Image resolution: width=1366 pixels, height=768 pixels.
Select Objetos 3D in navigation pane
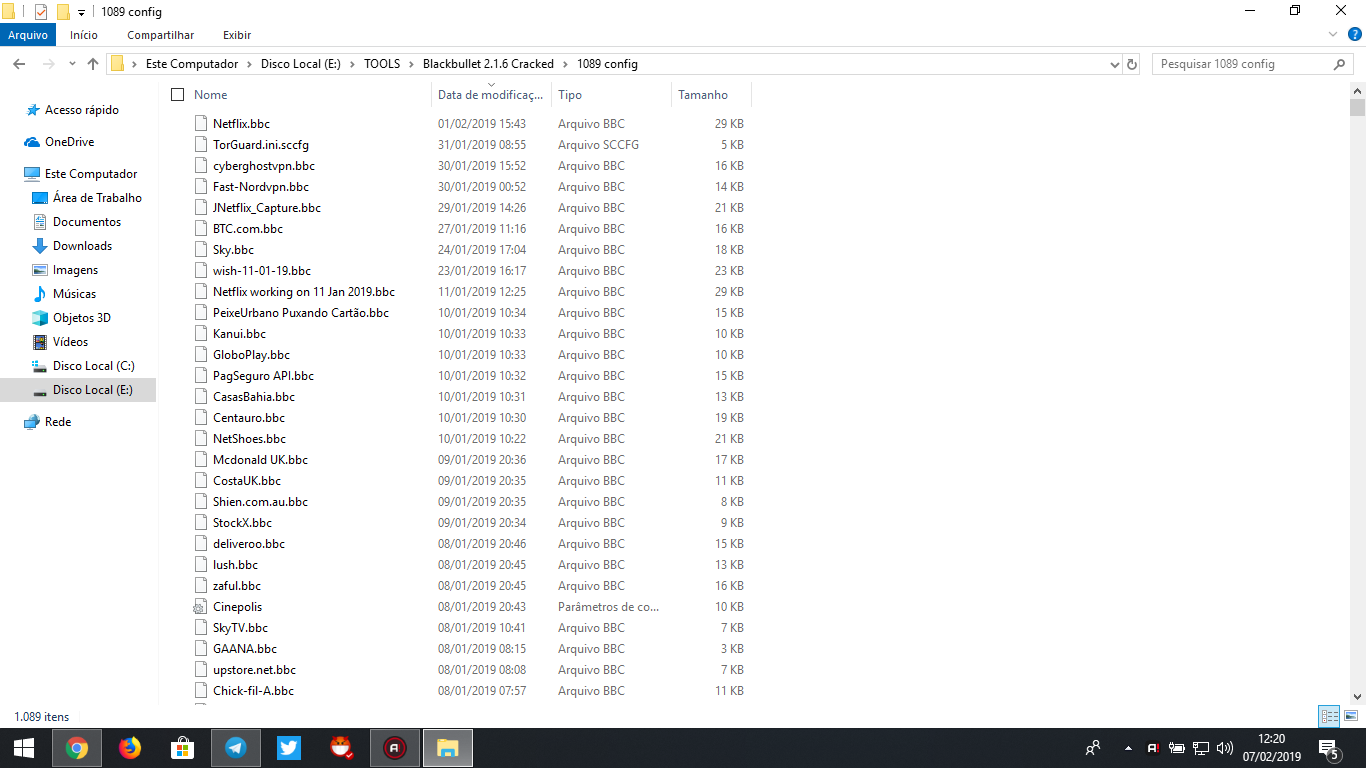[81, 318]
